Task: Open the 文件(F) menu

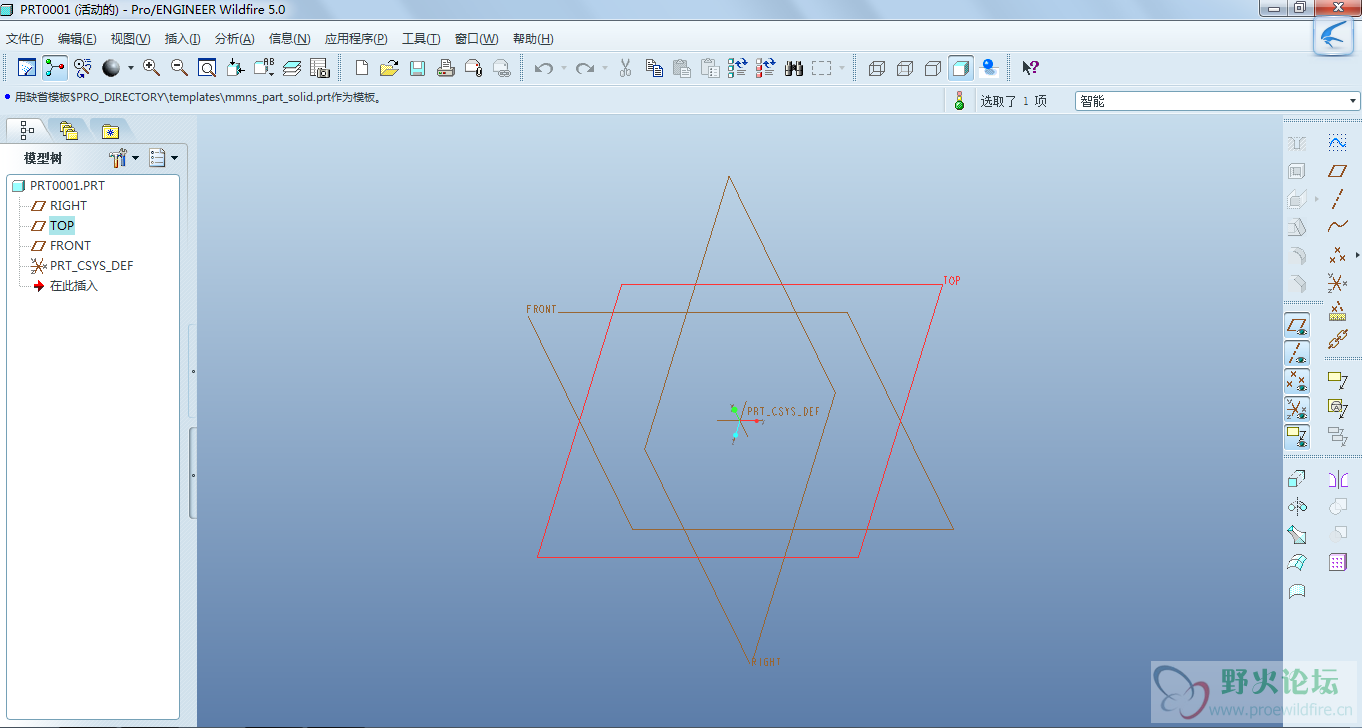Action: coord(25,39)
